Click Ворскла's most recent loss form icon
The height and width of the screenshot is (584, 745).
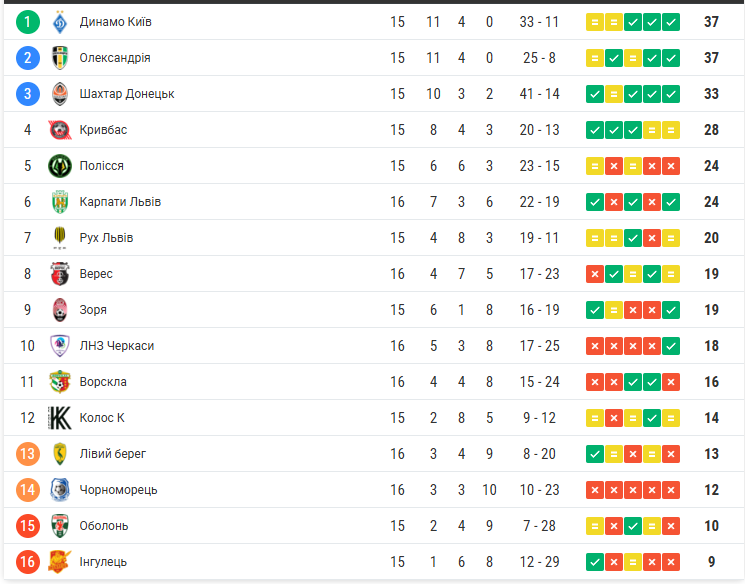pos(671,382)
